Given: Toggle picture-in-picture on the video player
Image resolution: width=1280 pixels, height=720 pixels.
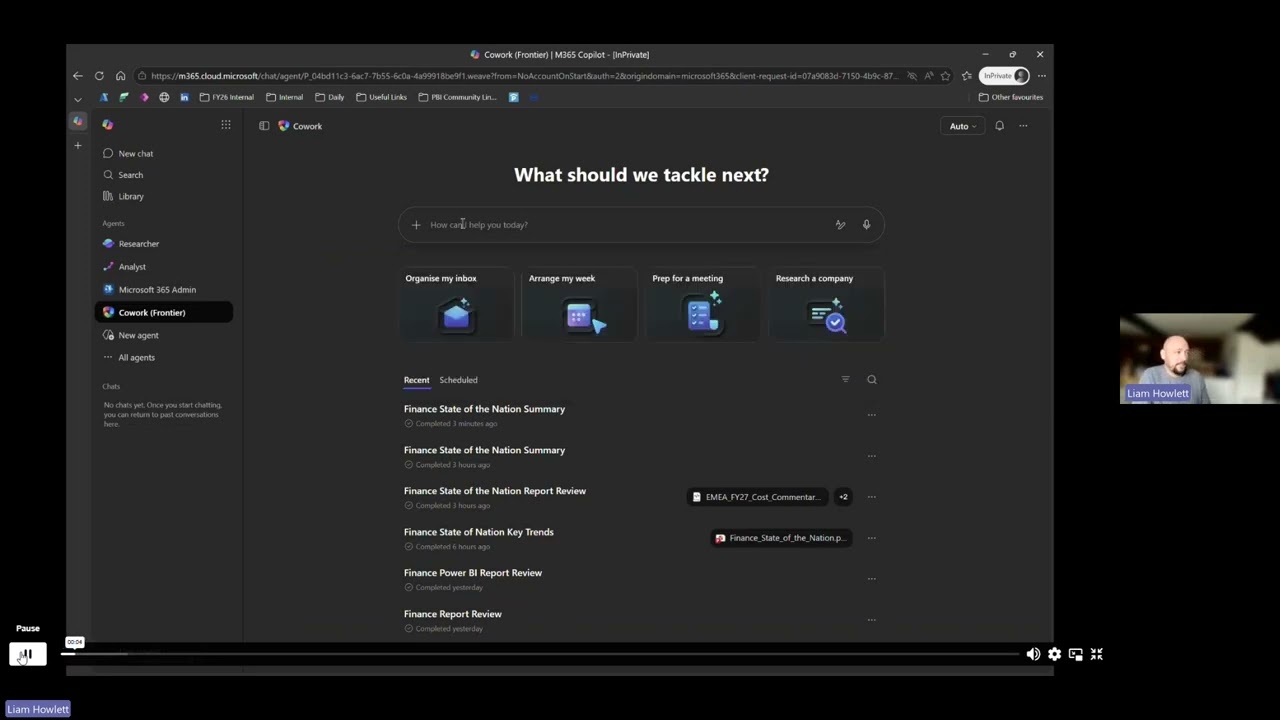Looking at the screenshot, I should click(x=1075, y=654).
